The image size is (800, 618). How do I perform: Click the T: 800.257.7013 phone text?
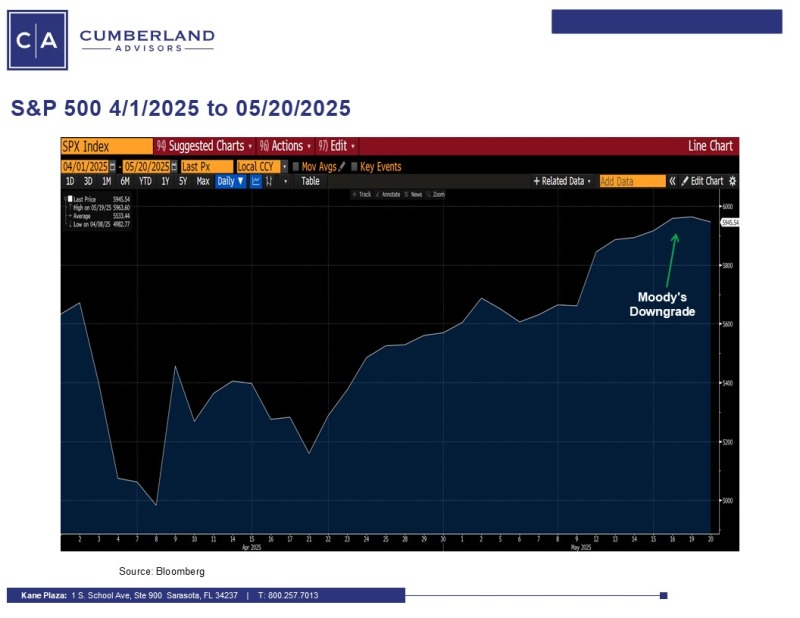tap(288, 596)
